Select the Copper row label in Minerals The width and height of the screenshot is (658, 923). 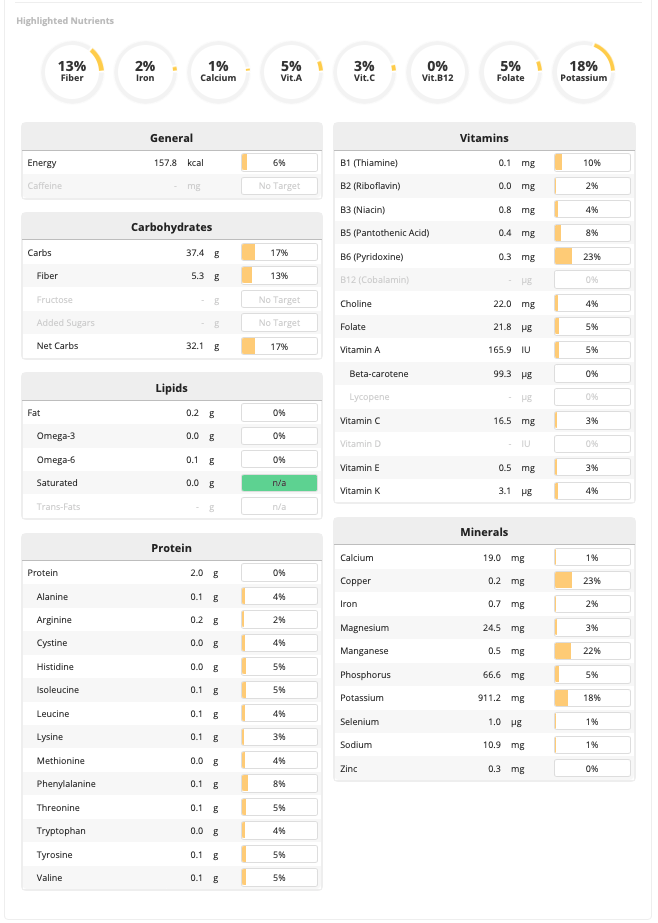pyautogui.click(x=355, y=581)
